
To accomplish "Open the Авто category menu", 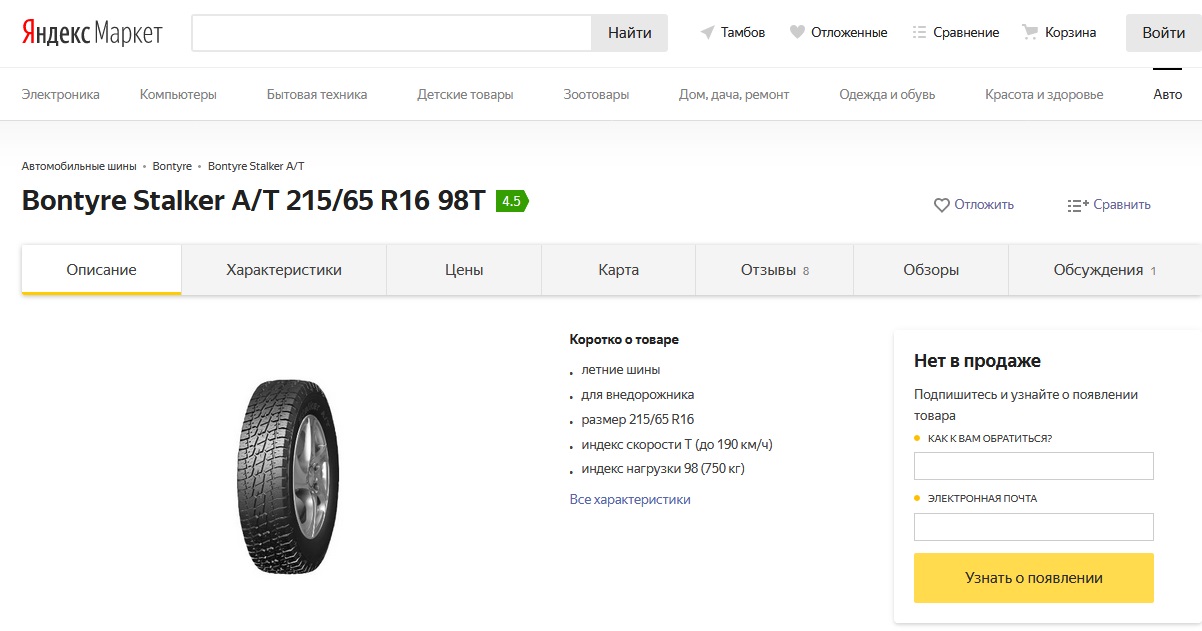I will 1168,95.
